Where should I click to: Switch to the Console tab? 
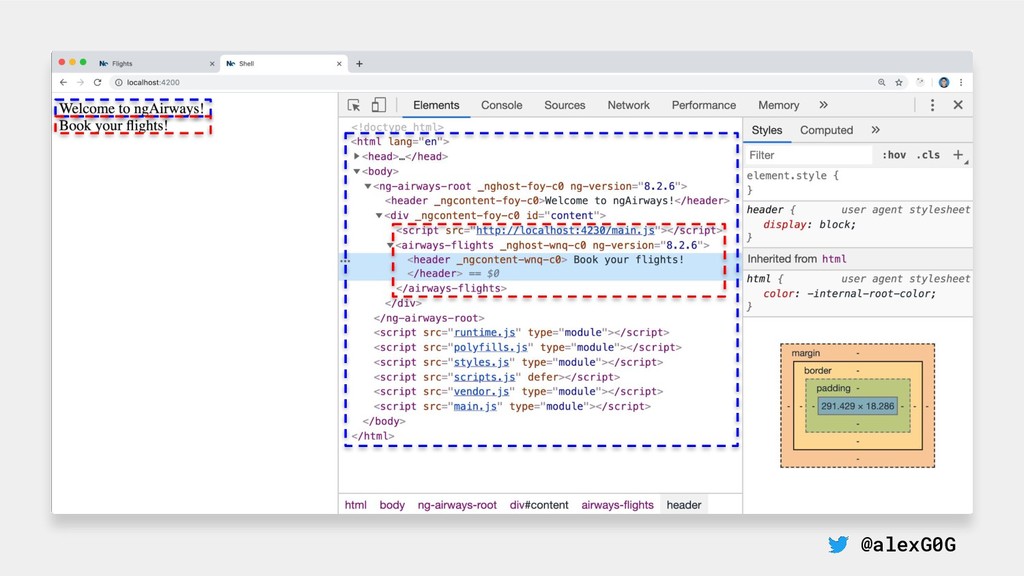(x=501, y=105)
